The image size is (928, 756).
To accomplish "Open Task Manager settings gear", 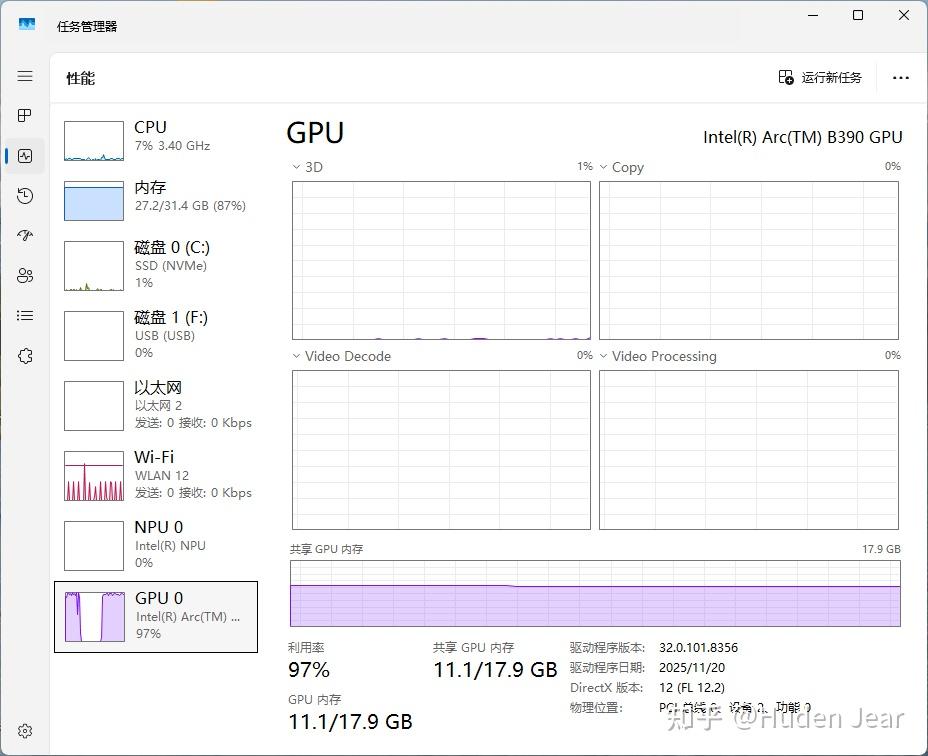I will click(25, 731).
